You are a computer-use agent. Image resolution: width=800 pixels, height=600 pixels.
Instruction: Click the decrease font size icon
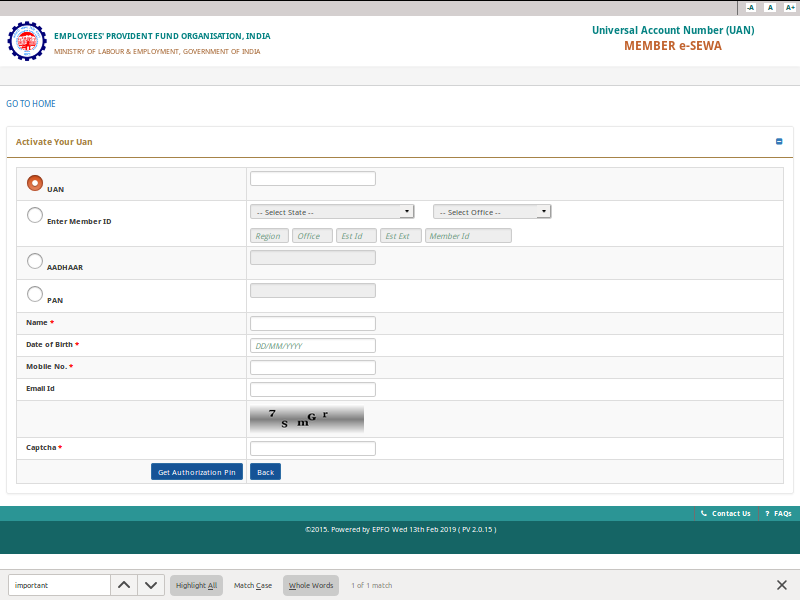pyautogui.click(x=749, y=7)
